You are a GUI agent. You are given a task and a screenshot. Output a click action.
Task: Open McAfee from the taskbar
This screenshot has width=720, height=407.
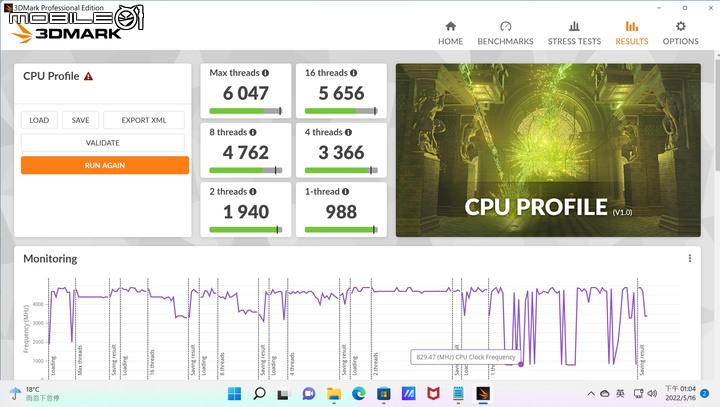coord(433,394)
